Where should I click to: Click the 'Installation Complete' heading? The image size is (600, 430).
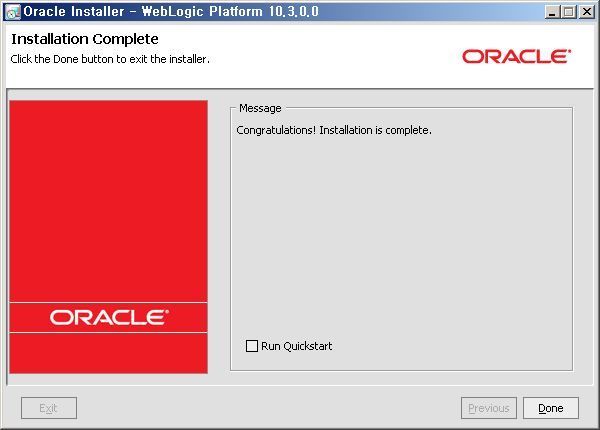point(85,39)
